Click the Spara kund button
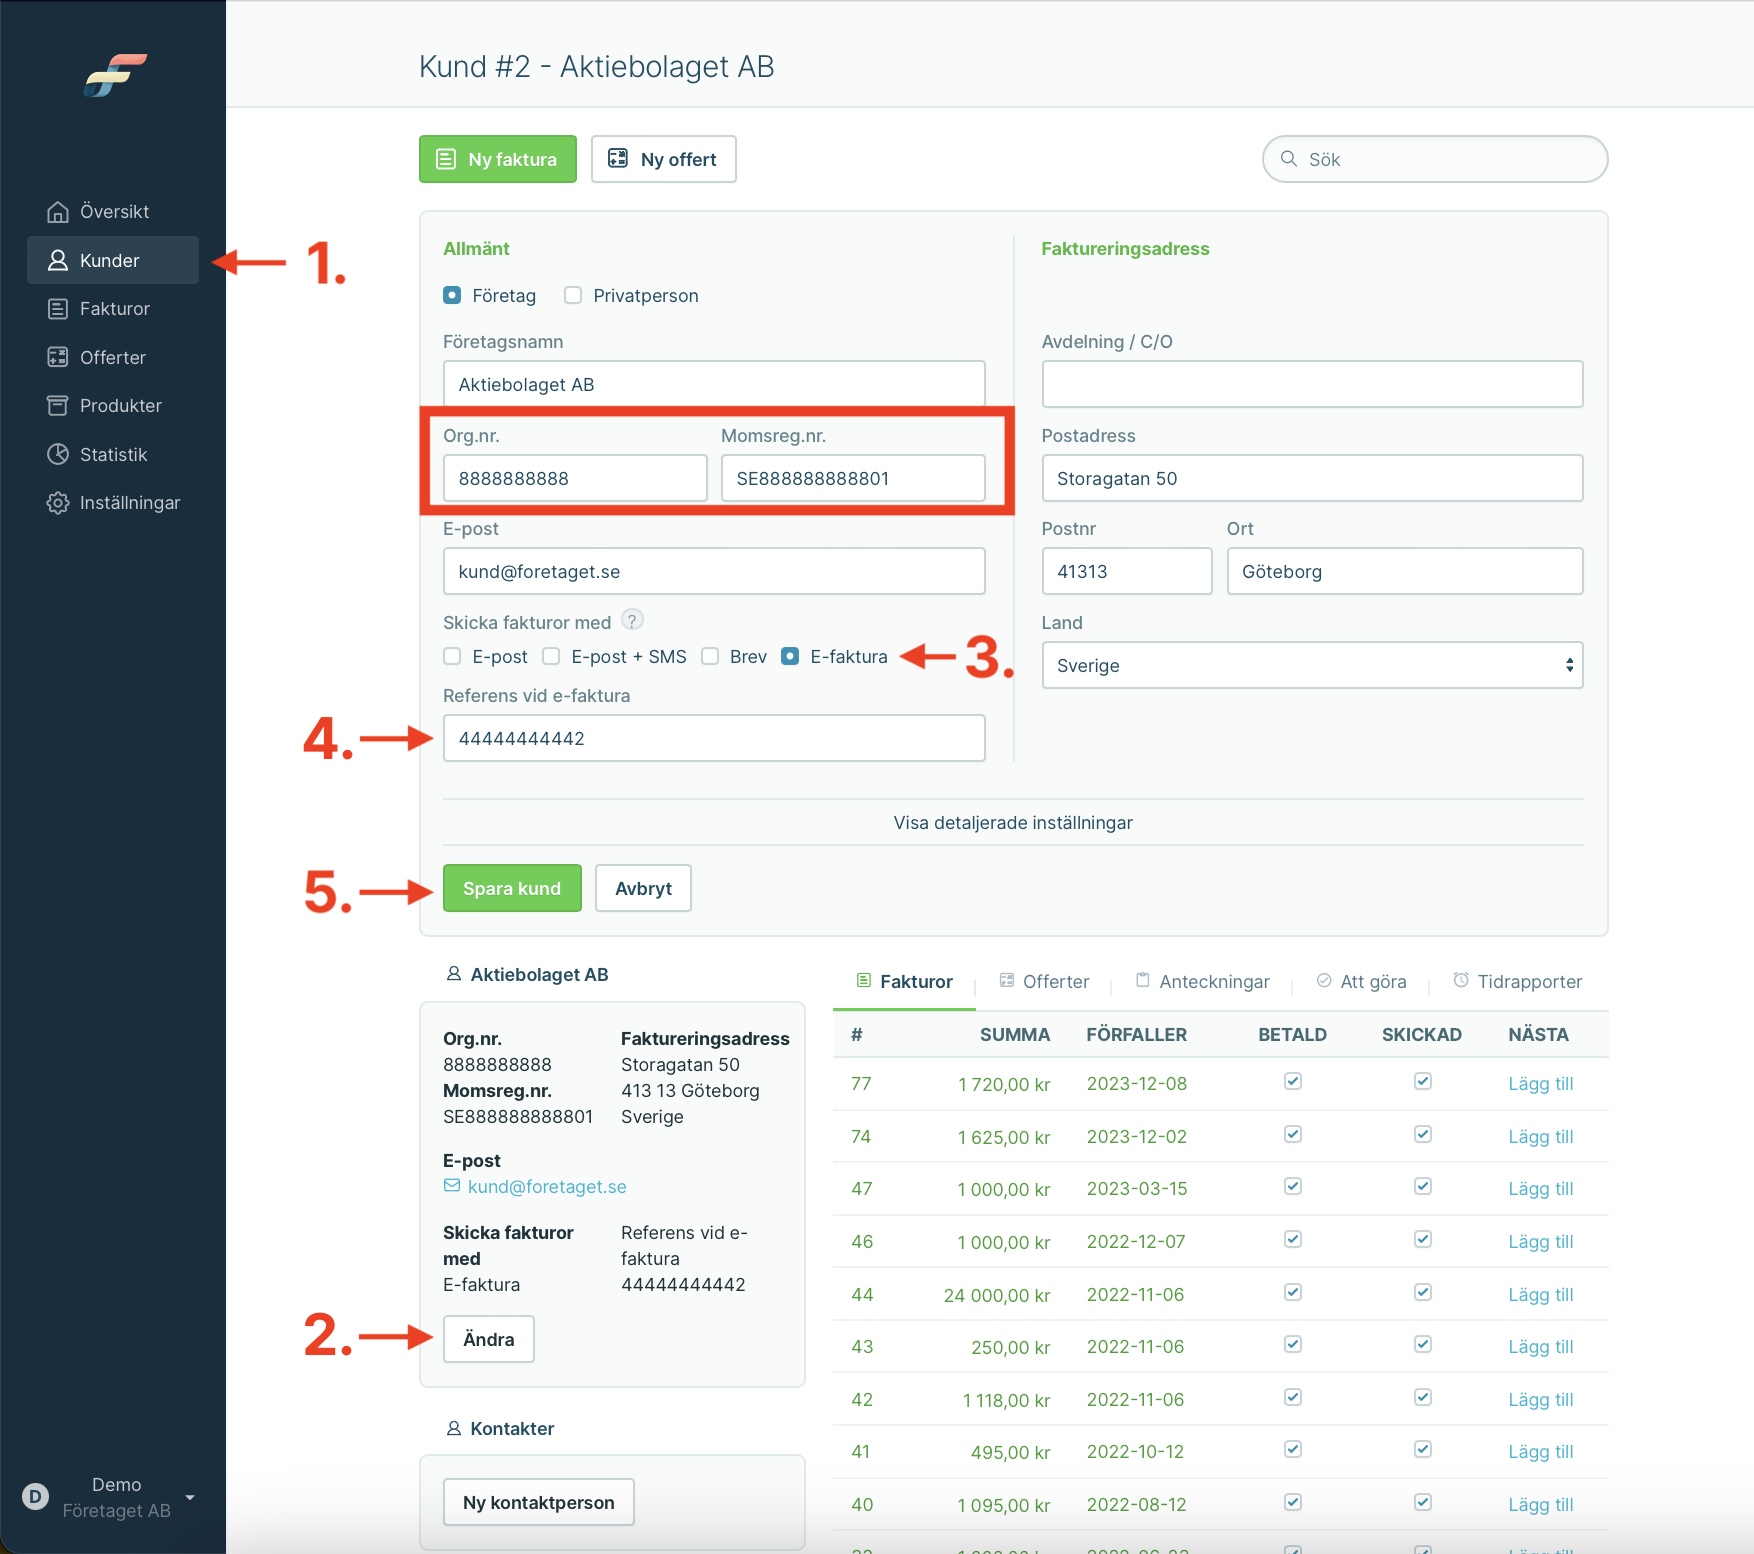Viewport: 1754px width, 1554px height. coord(512,888)
